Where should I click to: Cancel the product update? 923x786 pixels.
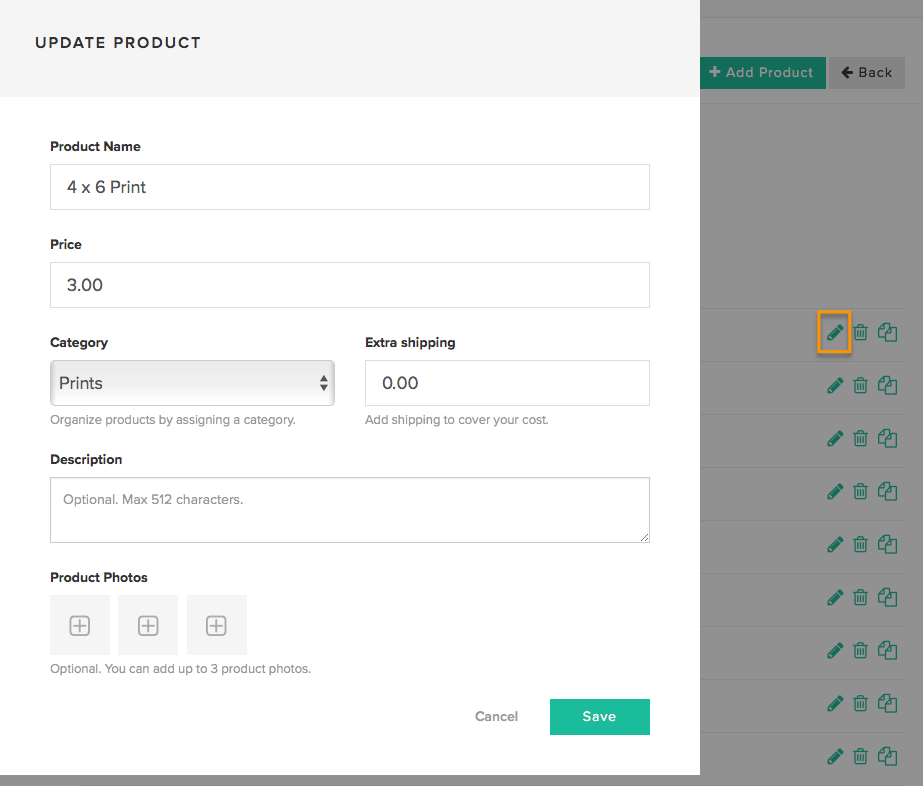tap(496, 717)
